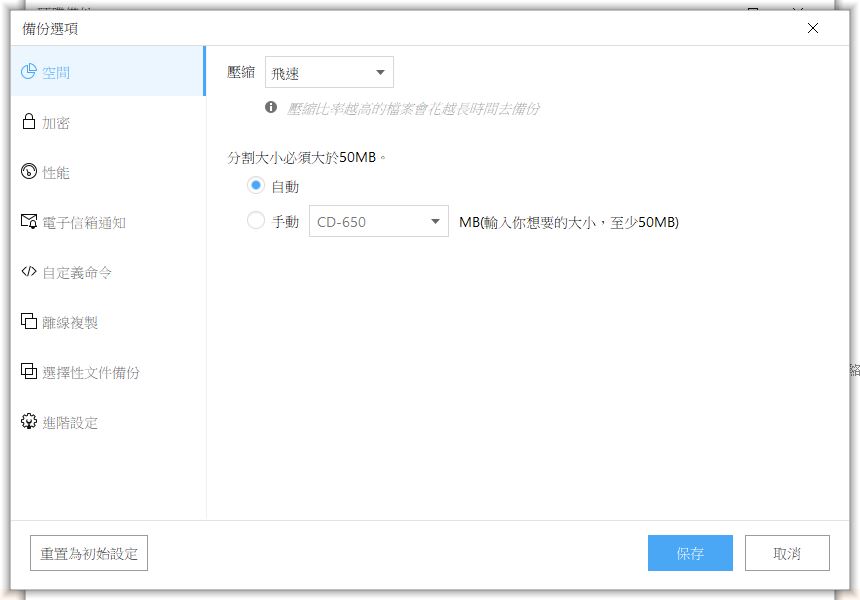Go to the 性能 tab
The width and height of the screenshot is (860, 600).
pos(108,172)
